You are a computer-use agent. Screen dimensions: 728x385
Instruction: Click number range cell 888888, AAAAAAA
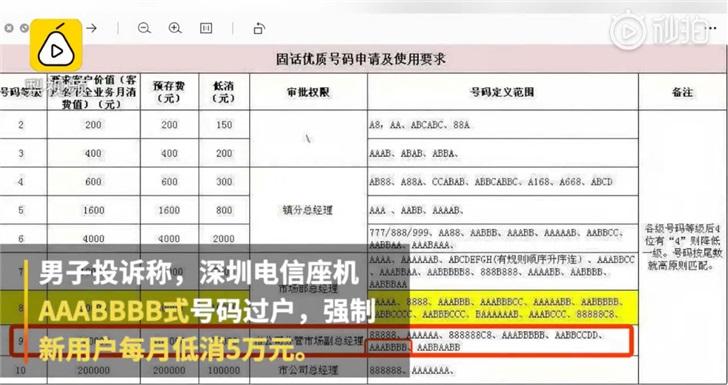tap(503, 370)
